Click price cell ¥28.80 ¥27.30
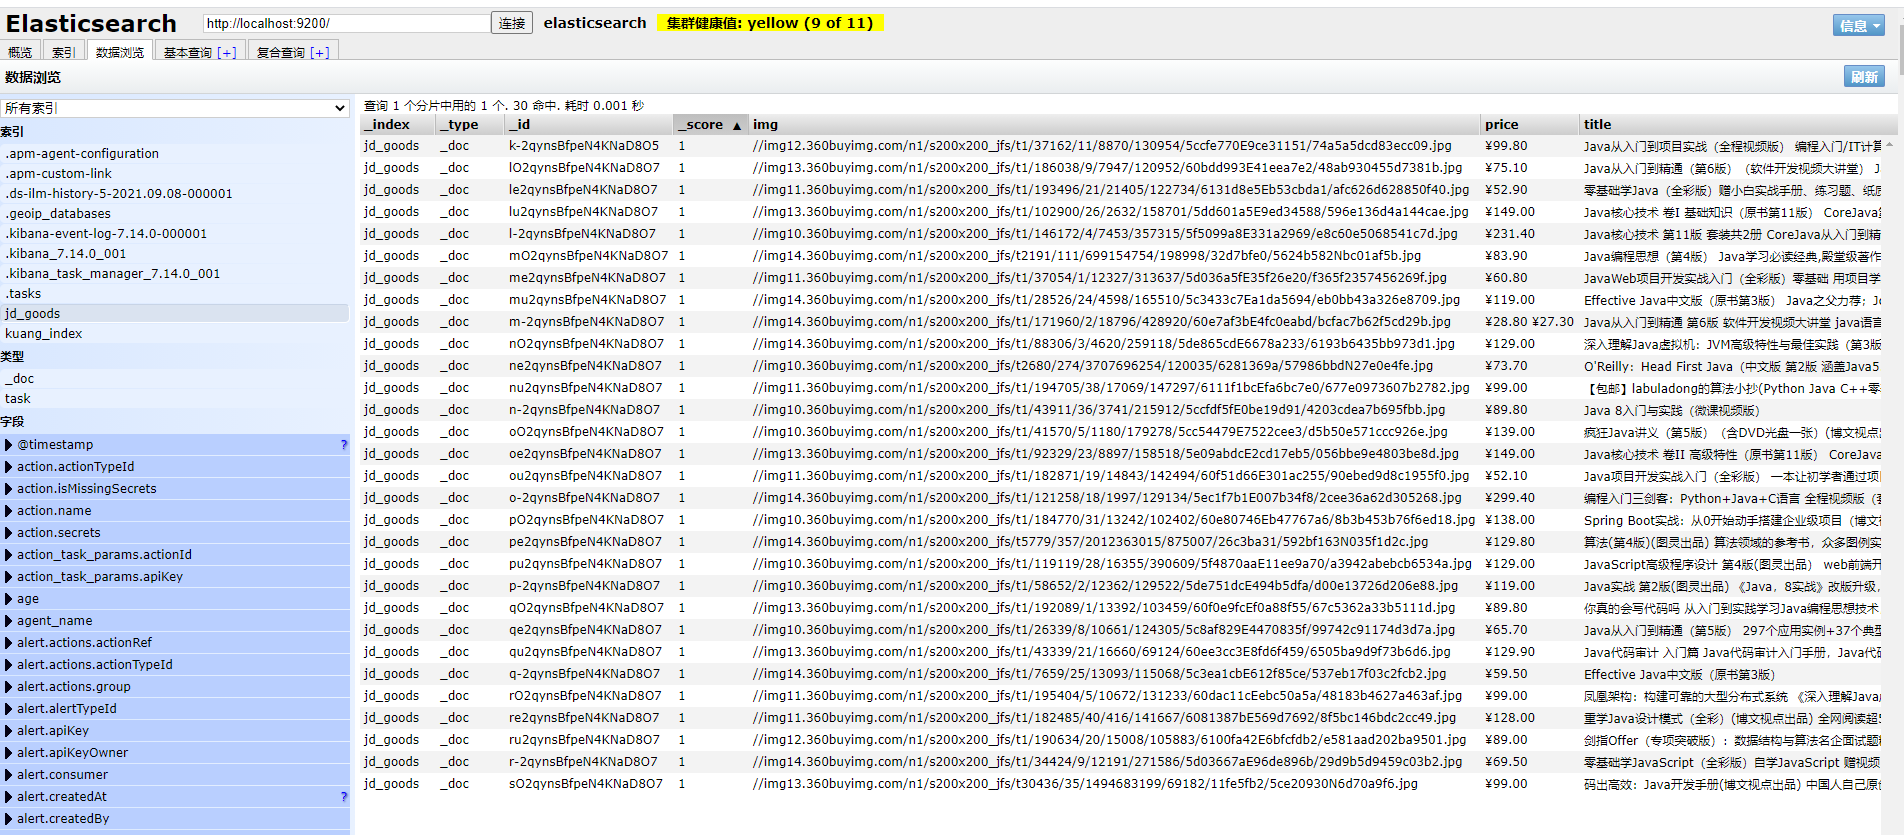The image size is (1904, 835). pos(1529,321)
